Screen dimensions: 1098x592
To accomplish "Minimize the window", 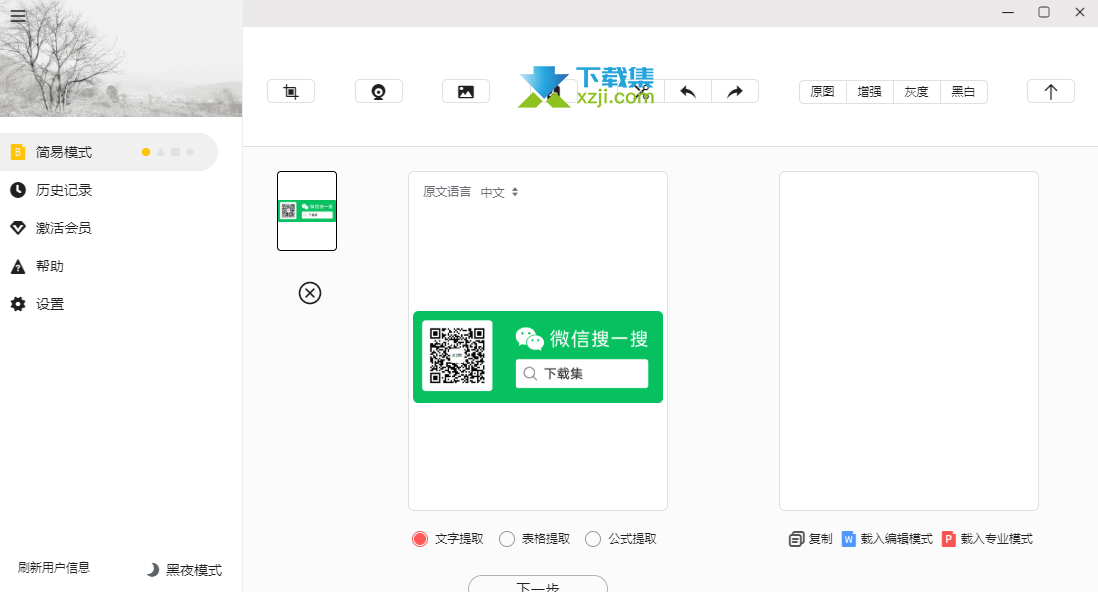I will 1008,13.
